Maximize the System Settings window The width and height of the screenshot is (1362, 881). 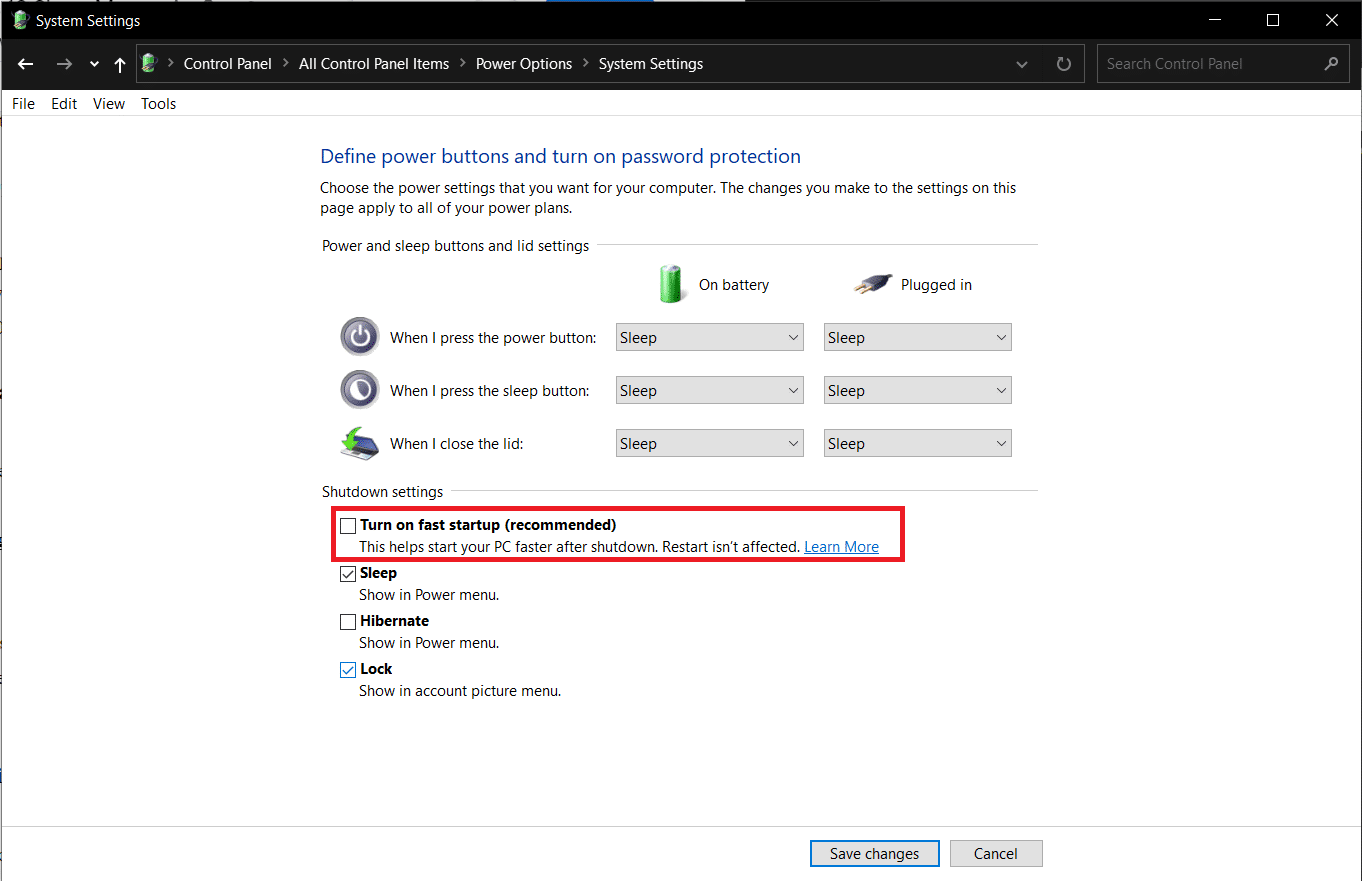[1273, 20]
